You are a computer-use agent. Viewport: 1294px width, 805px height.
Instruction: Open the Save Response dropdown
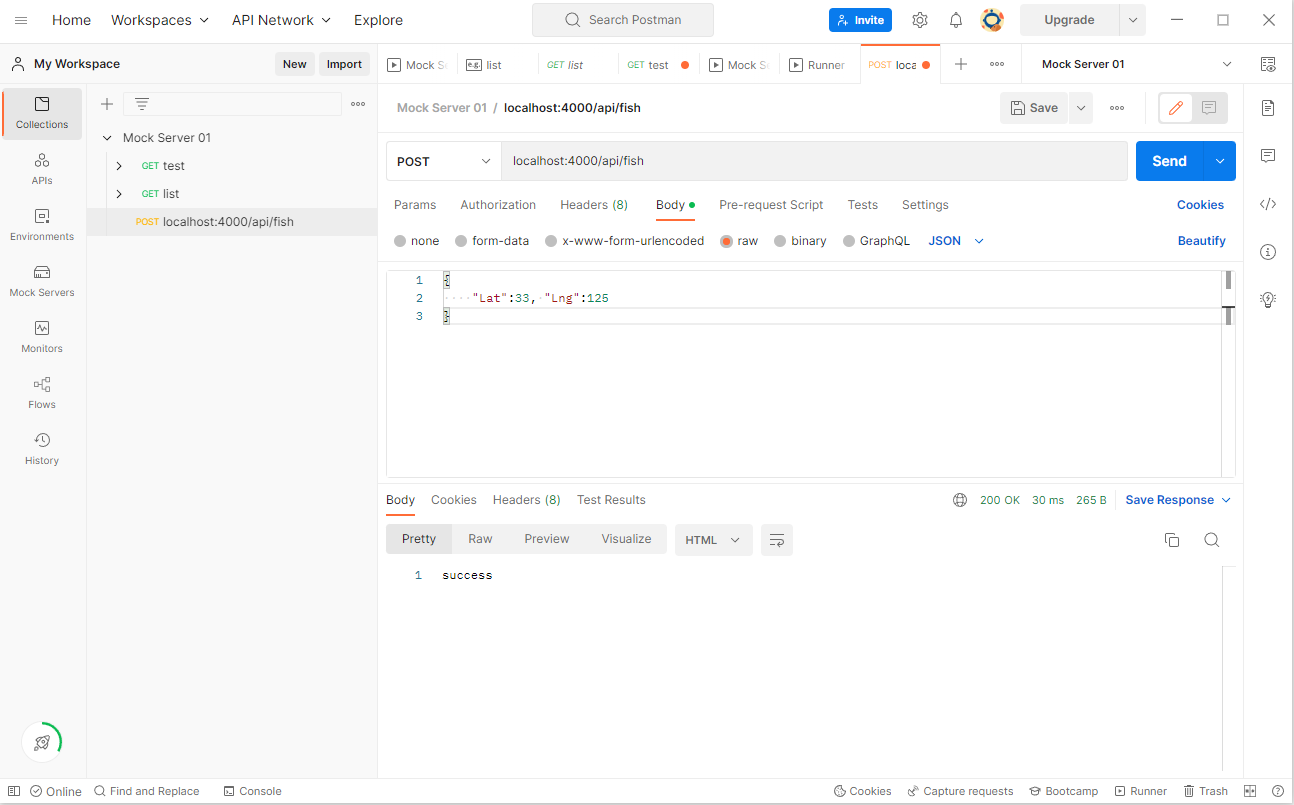[x=1178, y=500]
